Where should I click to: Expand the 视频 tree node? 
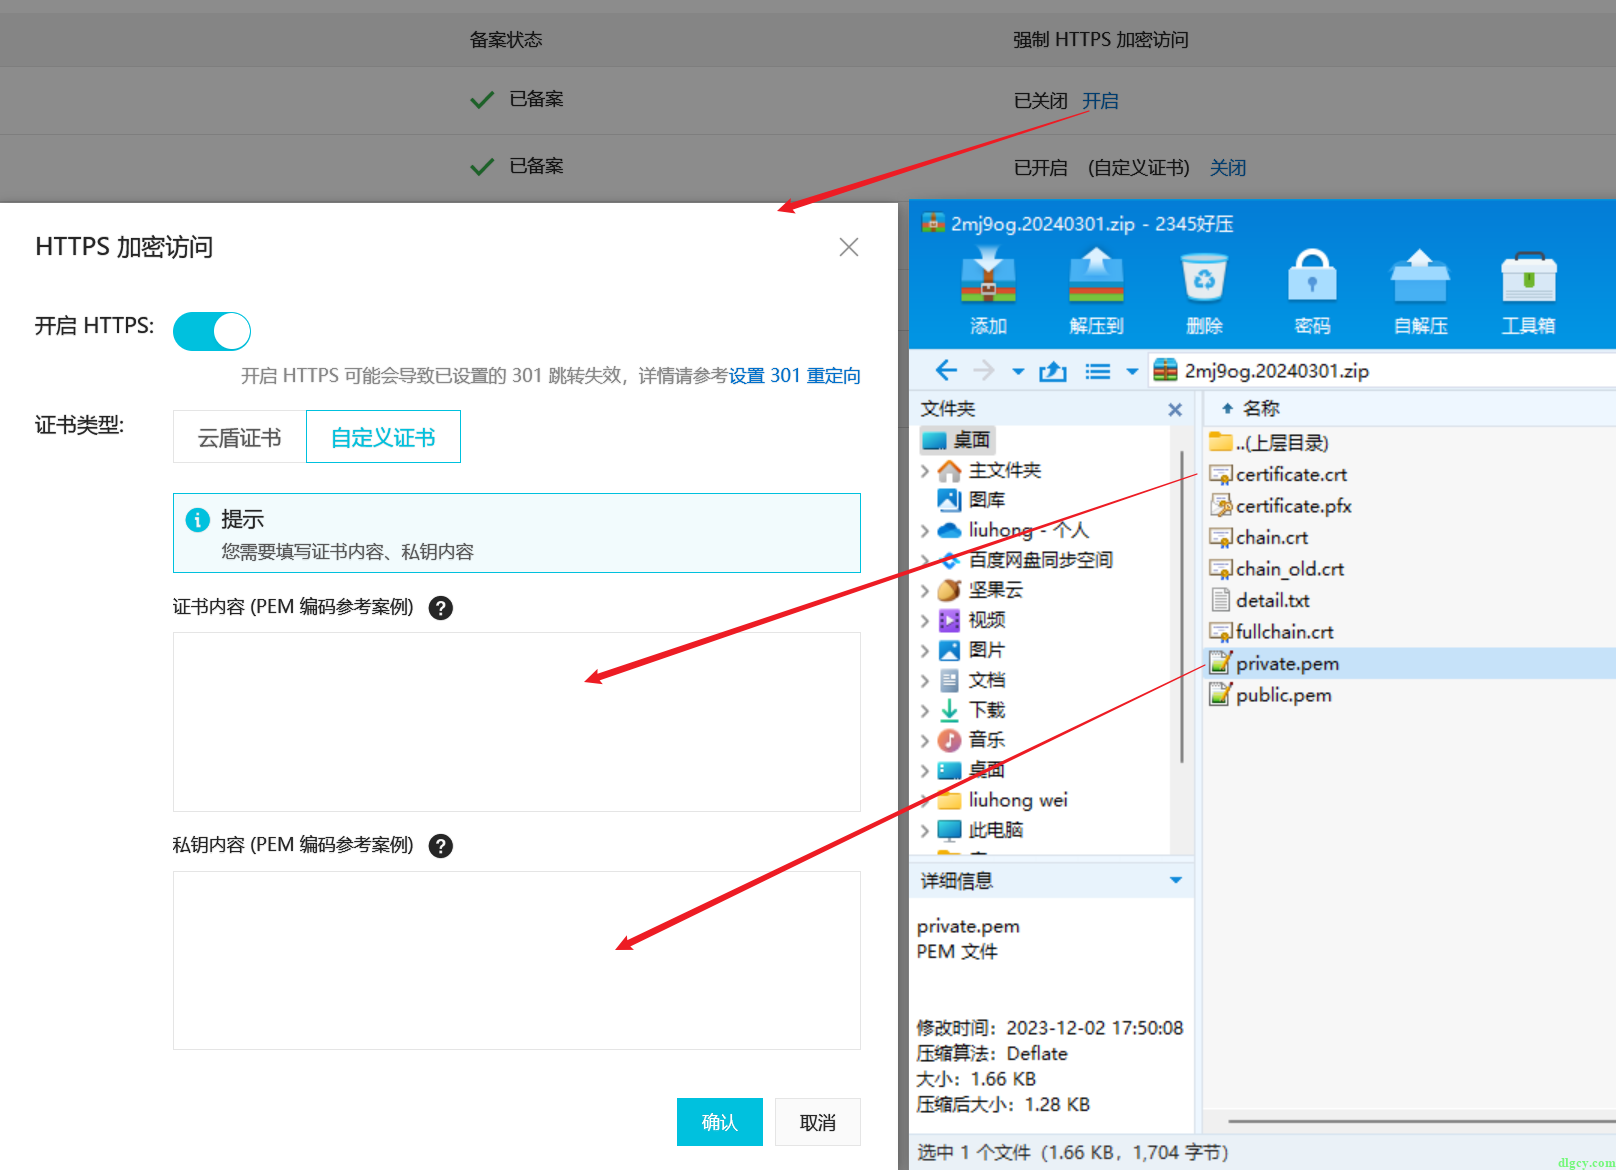pos(924,620)
